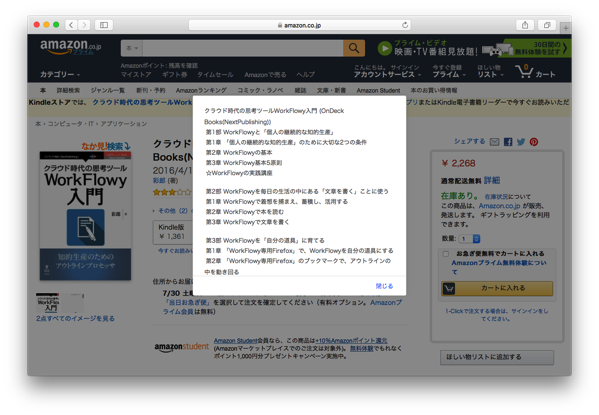Screen dimensions: 599x415
Task: Open the 30日間の無料体験を試す banner
Action: pyautogui.click(x=538, y=48)
